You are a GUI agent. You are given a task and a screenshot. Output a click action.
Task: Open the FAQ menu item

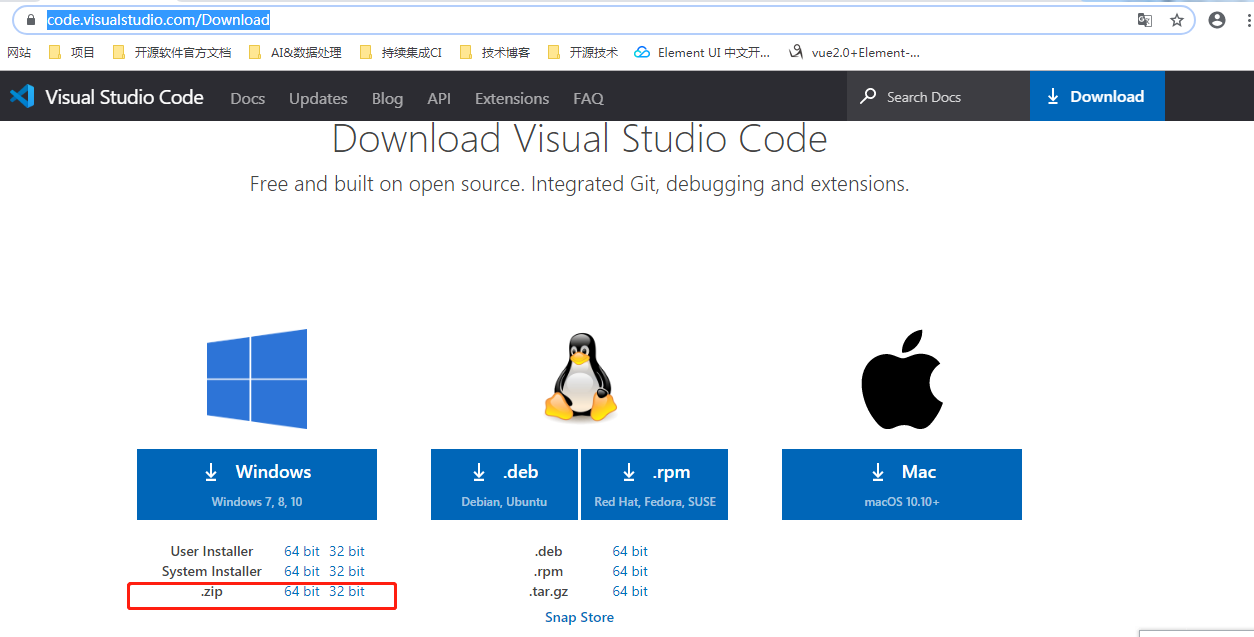pos(588,98)
